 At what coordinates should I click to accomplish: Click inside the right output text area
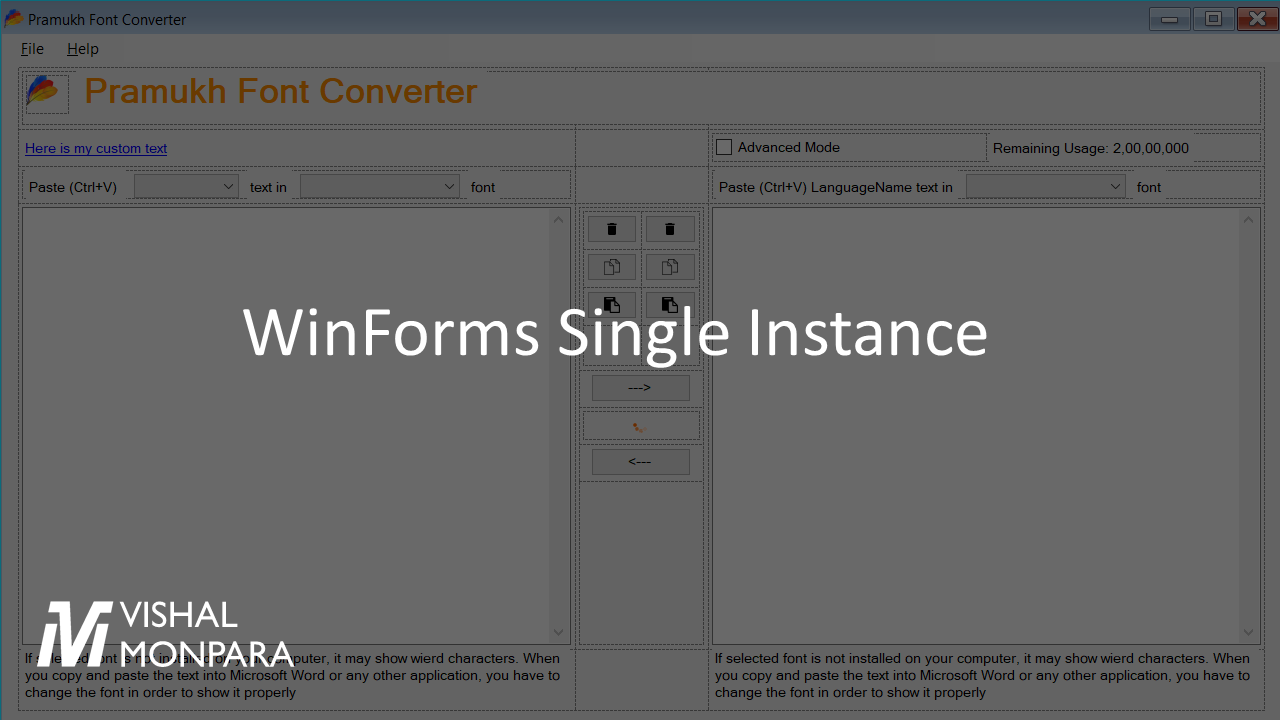point(976,425)
